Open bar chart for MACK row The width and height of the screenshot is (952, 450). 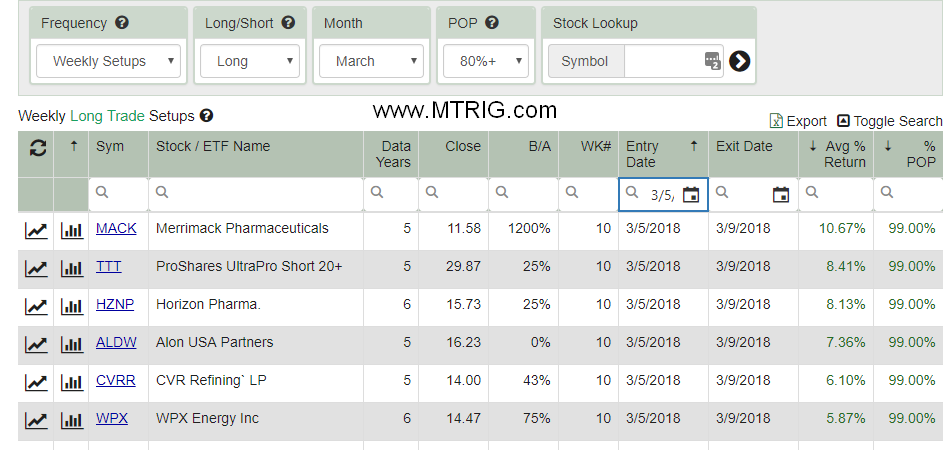[x=72, y=231]
